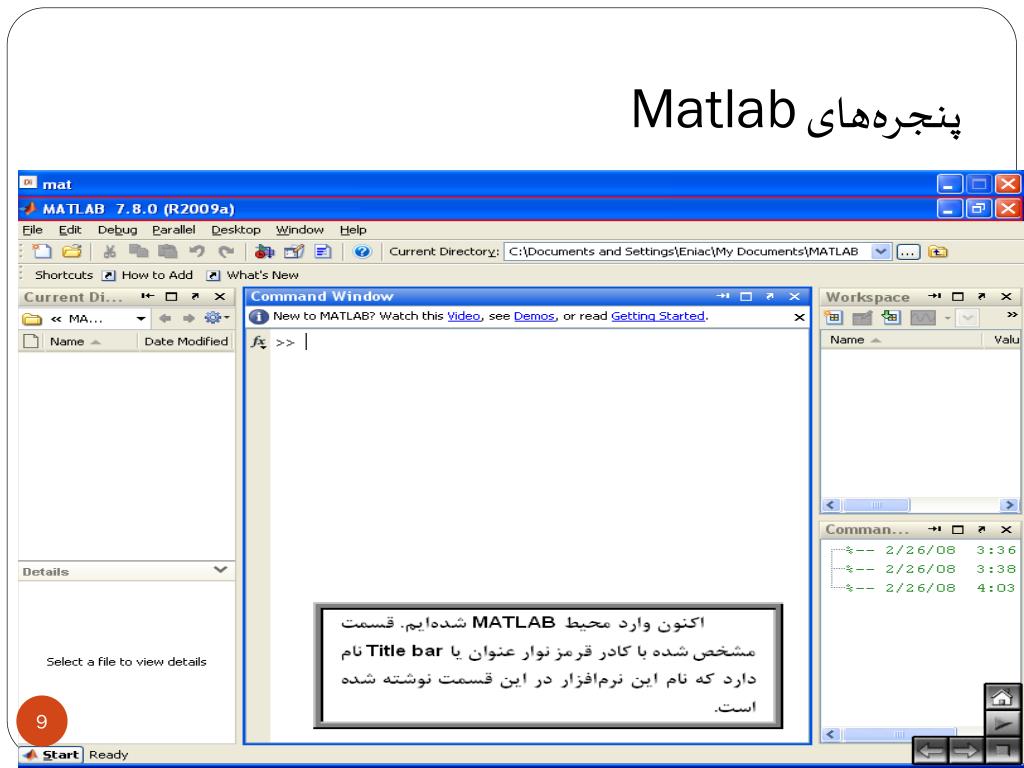Click the Open file toolbar icon
This screenshot has width=1024, height=768.
(72, 251)
